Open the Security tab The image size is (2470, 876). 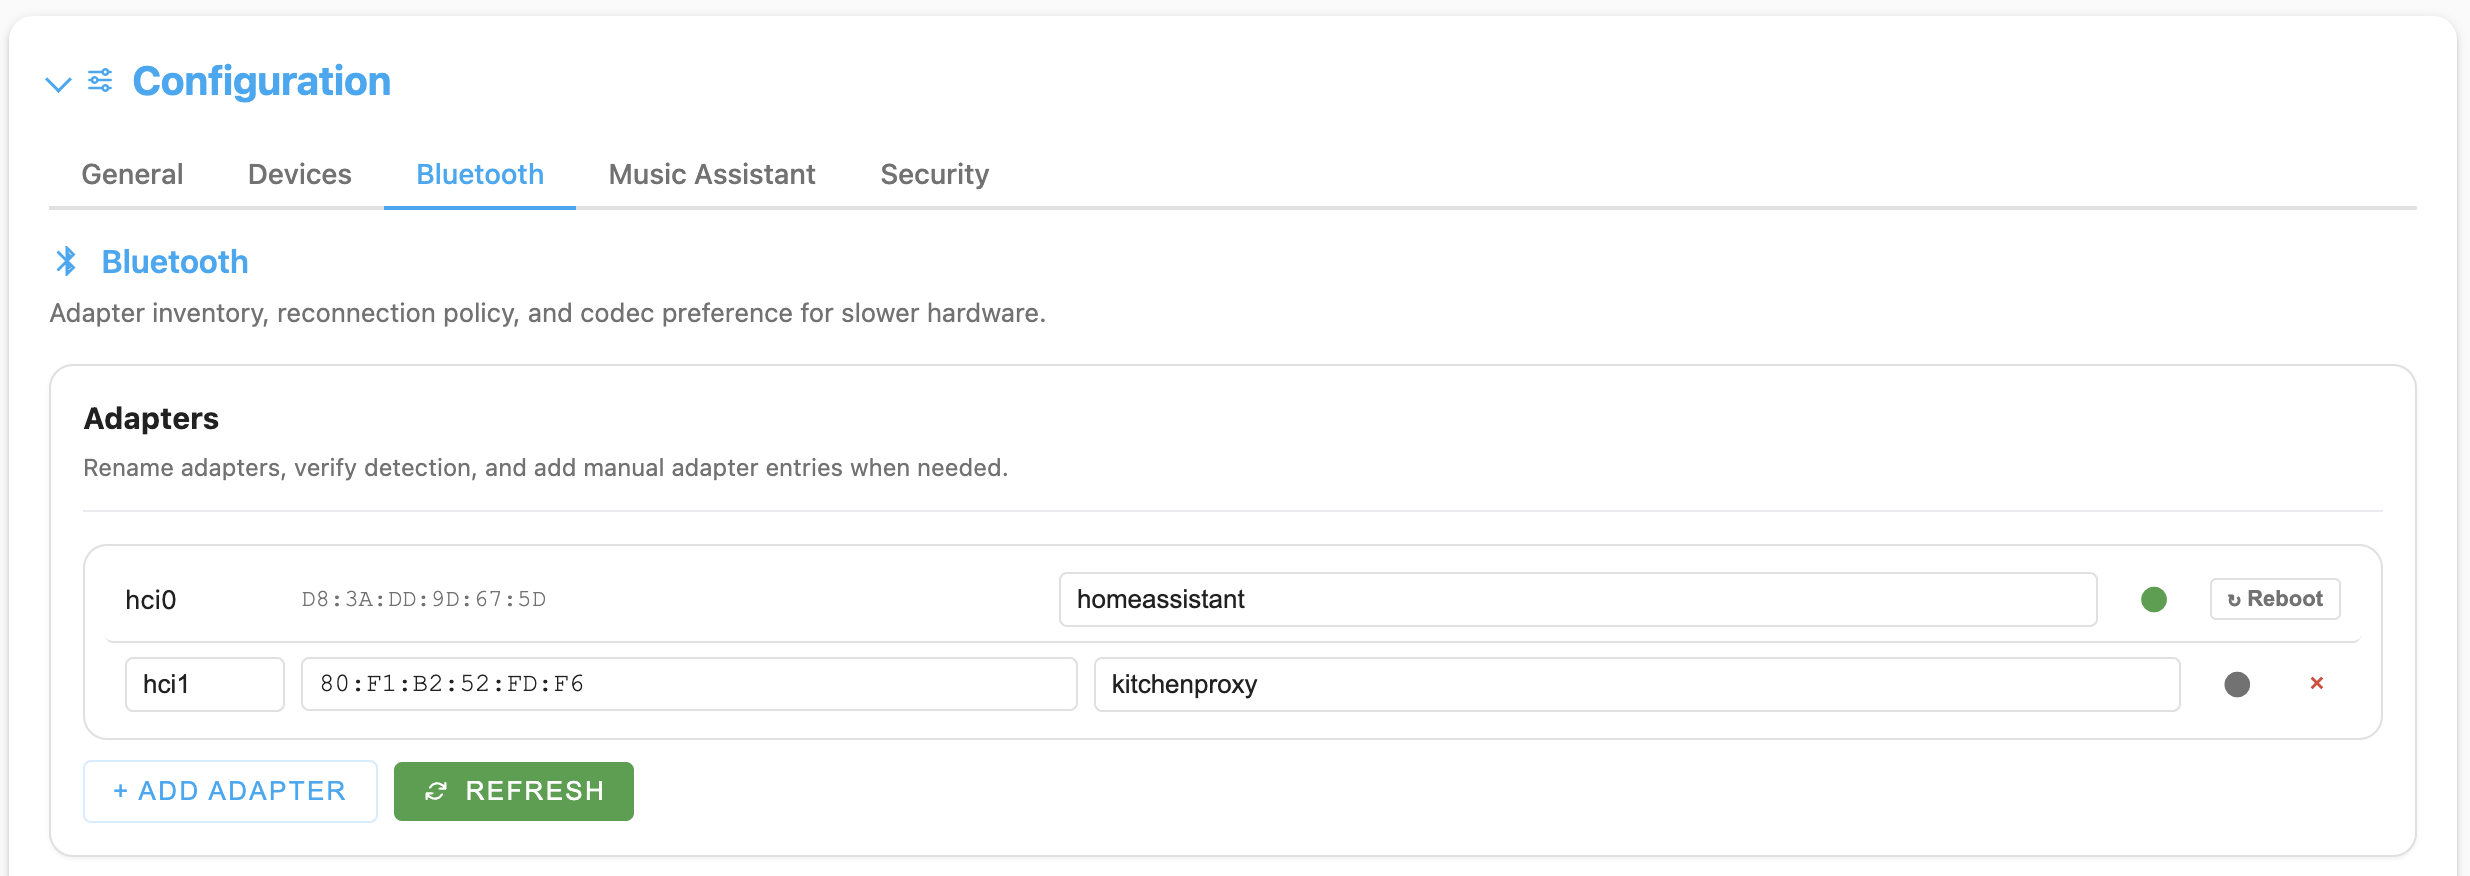(x=934, y=174)
